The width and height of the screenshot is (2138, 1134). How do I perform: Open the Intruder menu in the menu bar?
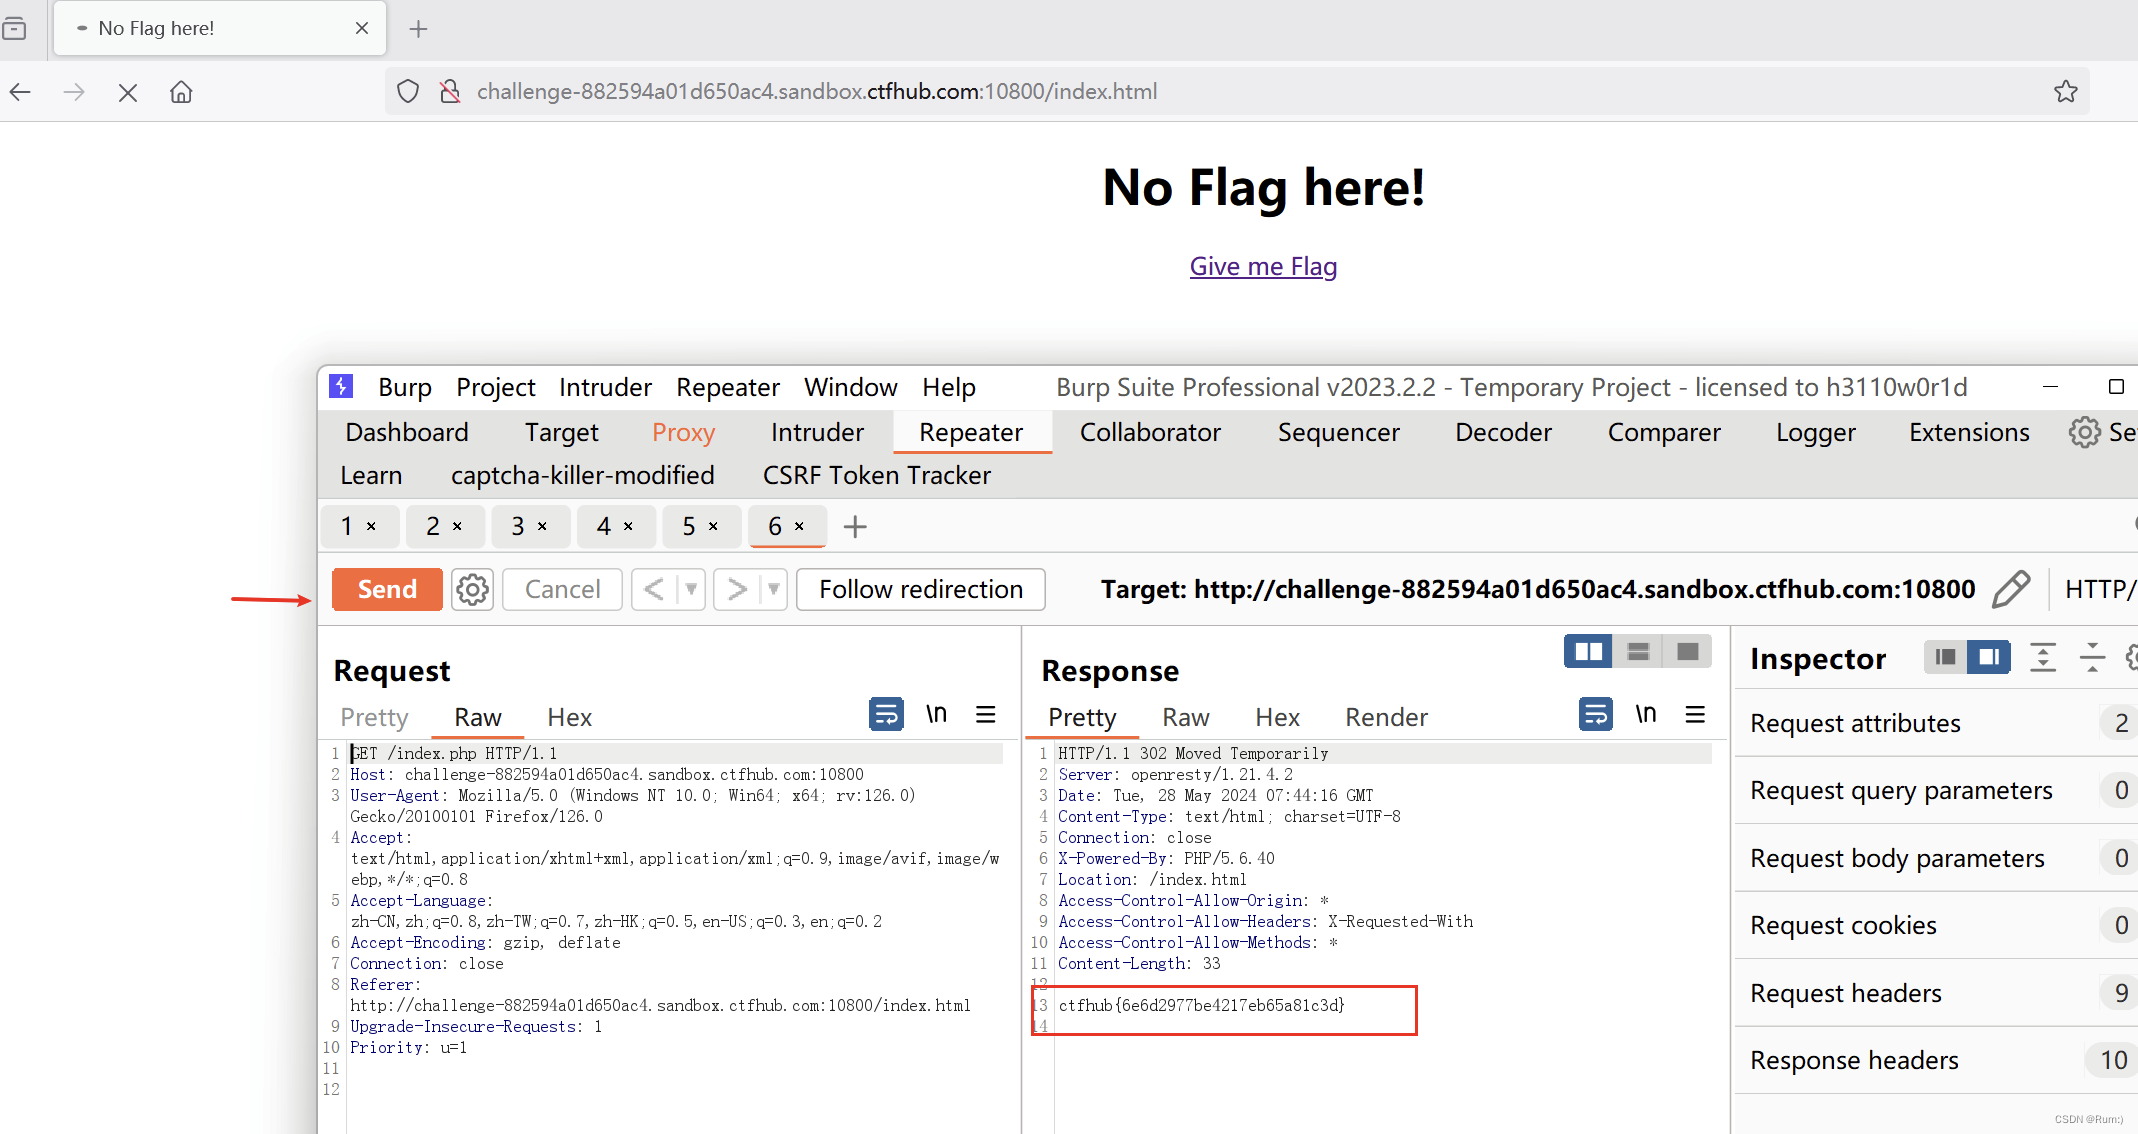pos(605,387)
